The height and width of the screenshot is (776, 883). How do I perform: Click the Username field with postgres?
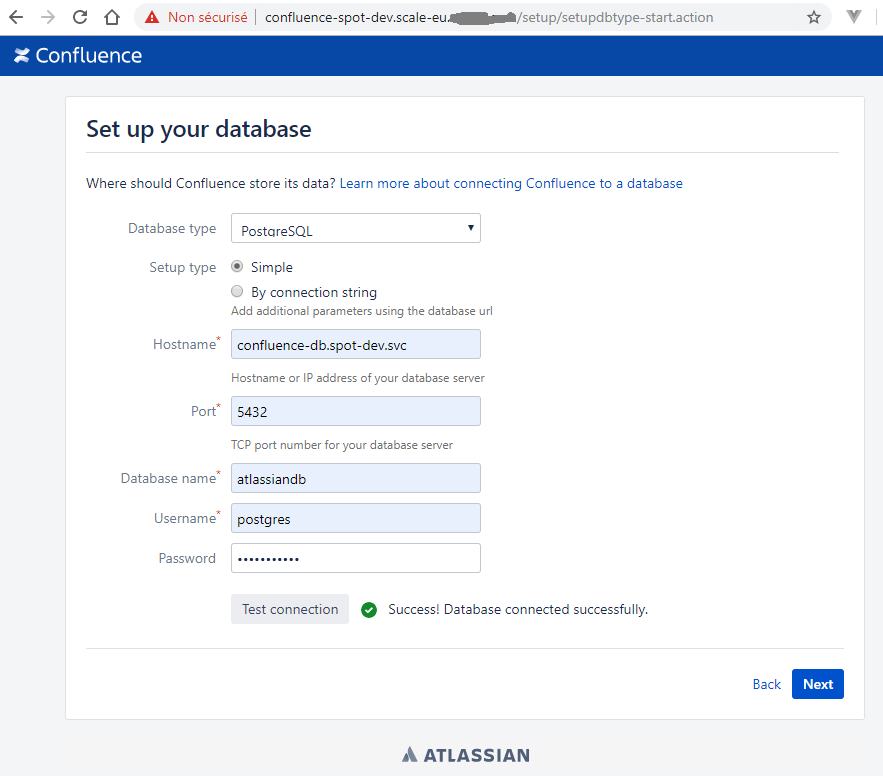coord(355,518)
